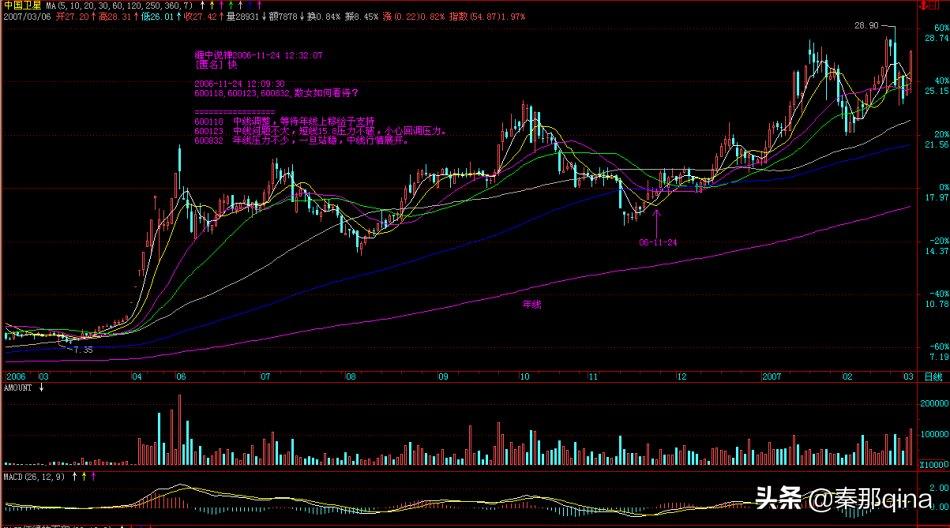Image resolution: width=950 pixels, height=528 pixels.
Task: Click the AMOUNT indicator label
Action: point(18,388)
